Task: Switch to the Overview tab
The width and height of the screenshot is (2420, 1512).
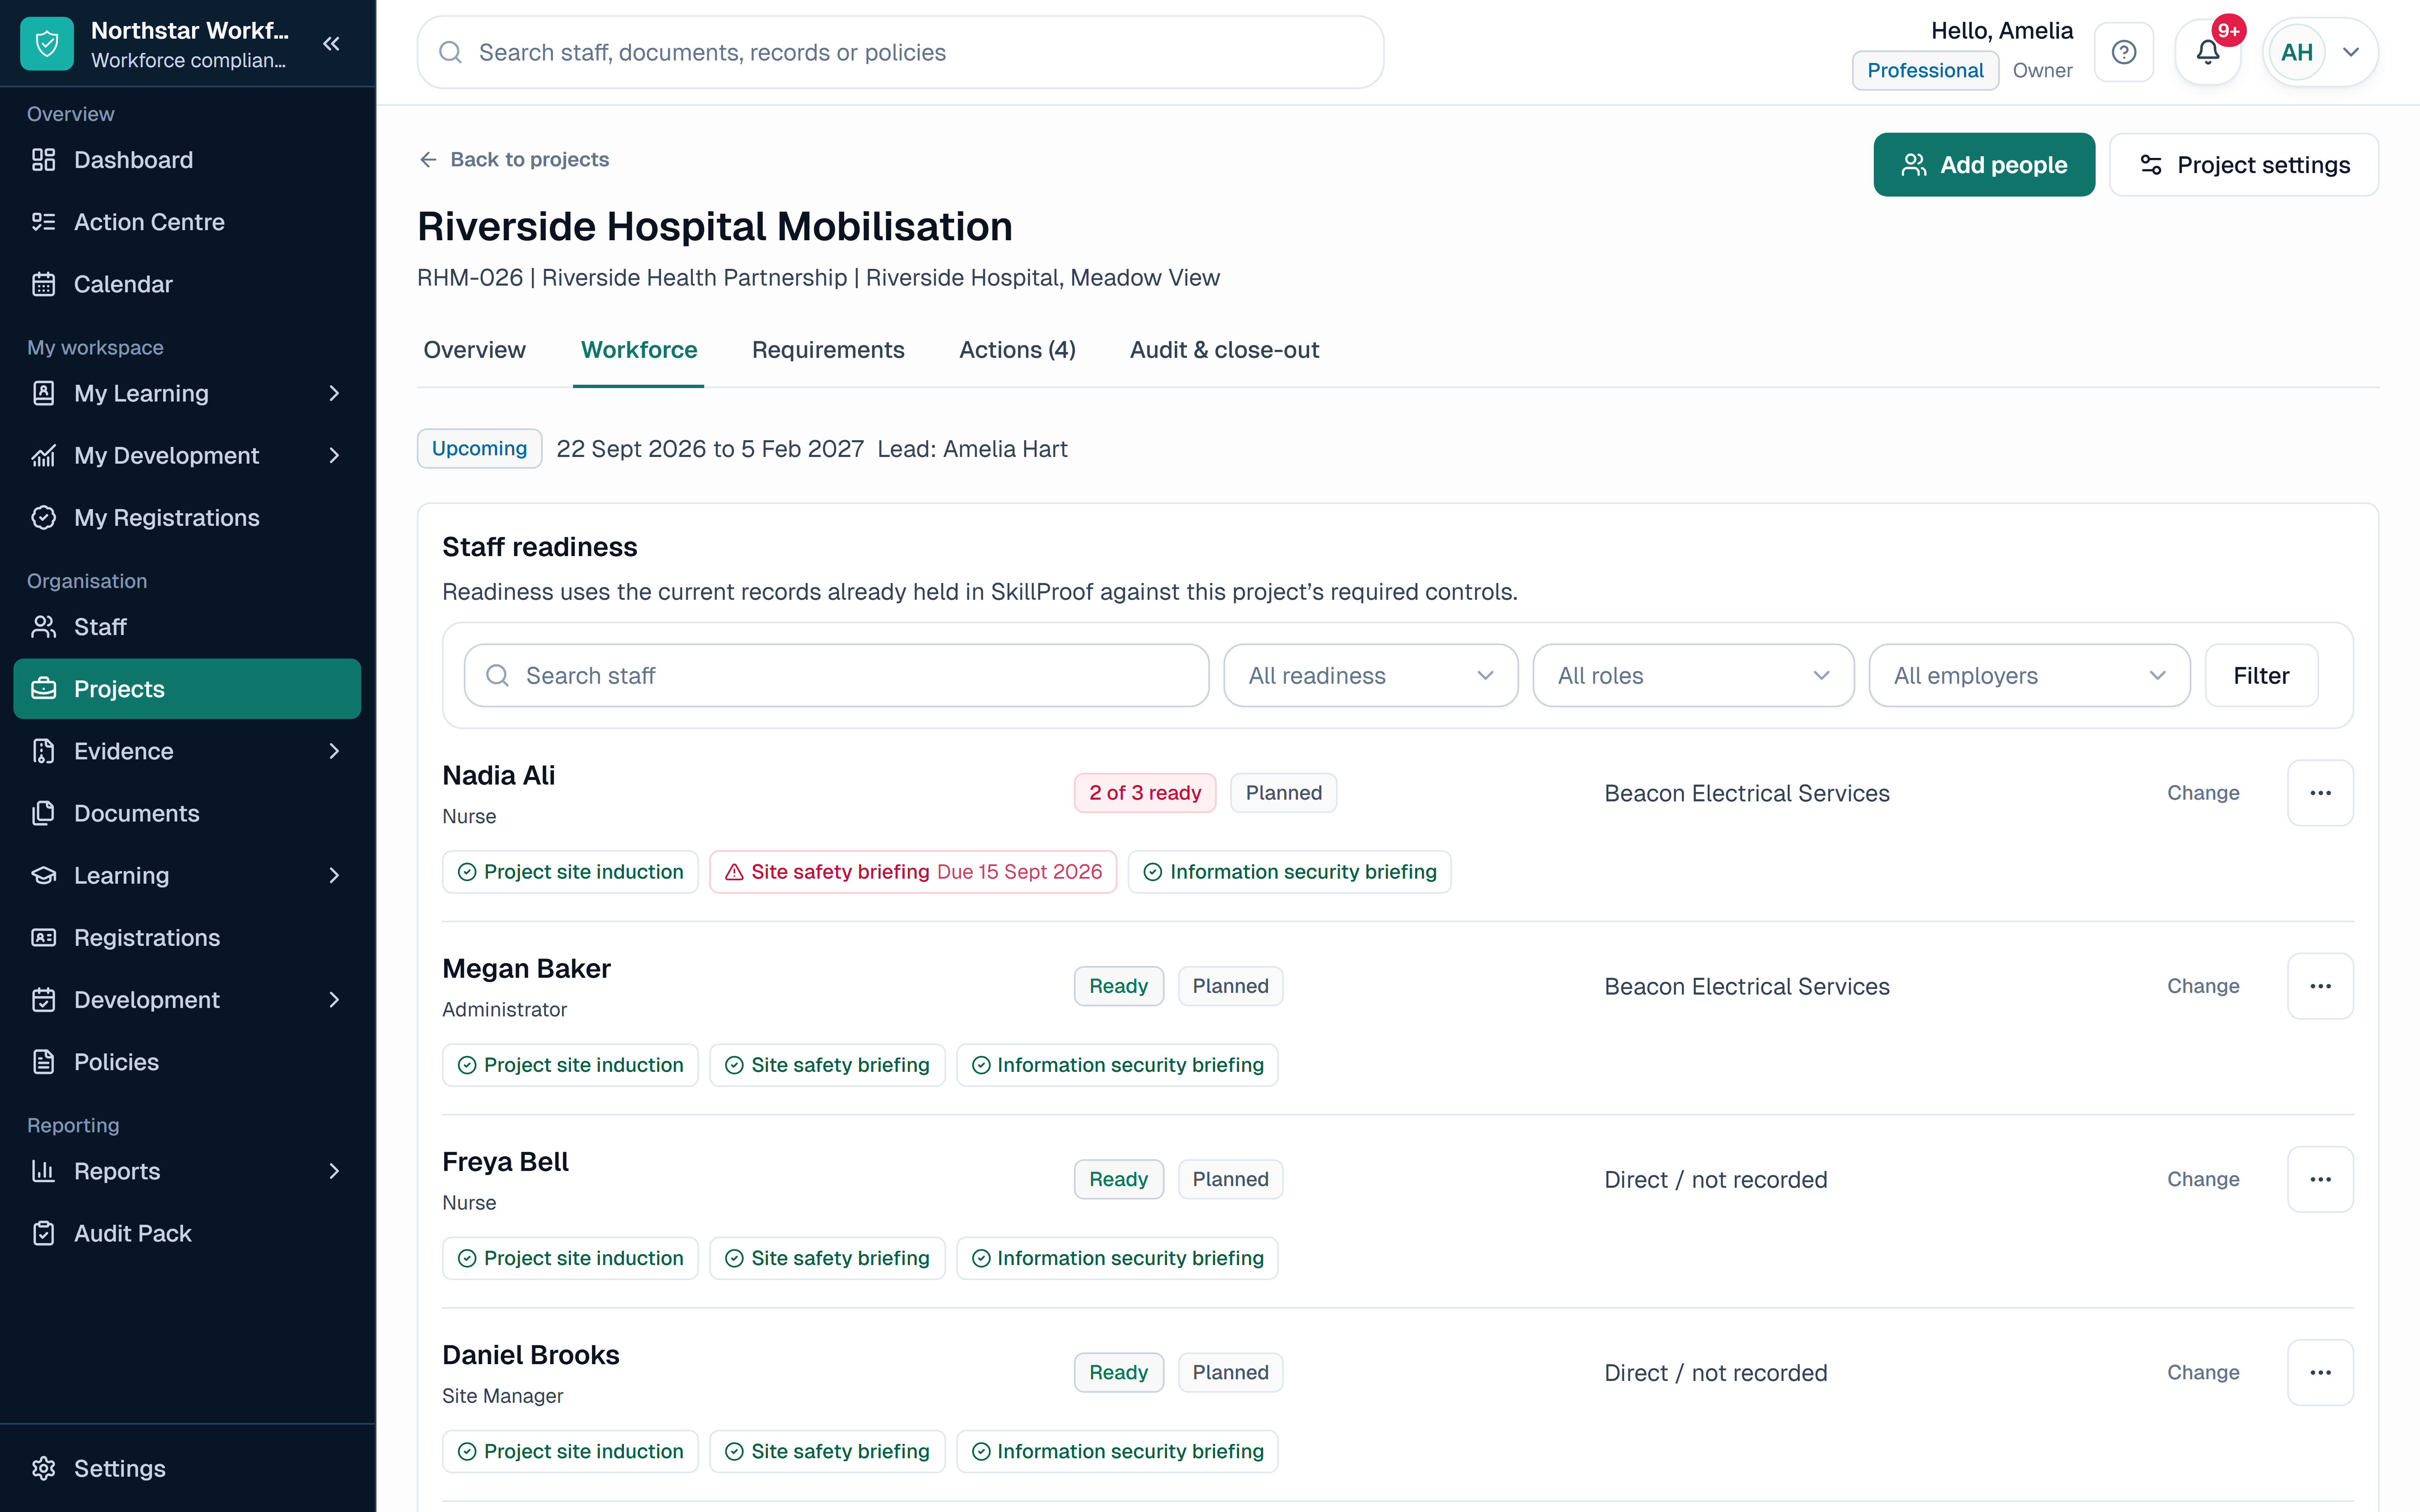Action: (474, 350)
